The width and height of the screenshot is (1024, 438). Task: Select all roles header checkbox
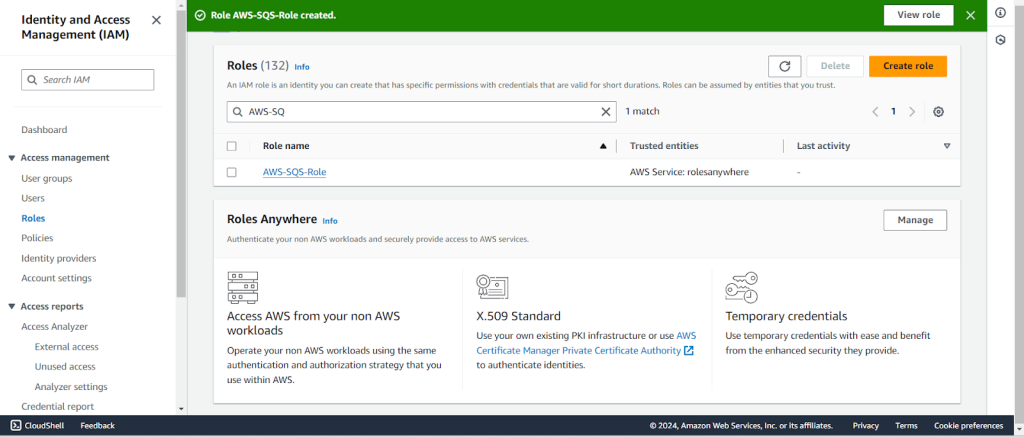pos(231,146)
